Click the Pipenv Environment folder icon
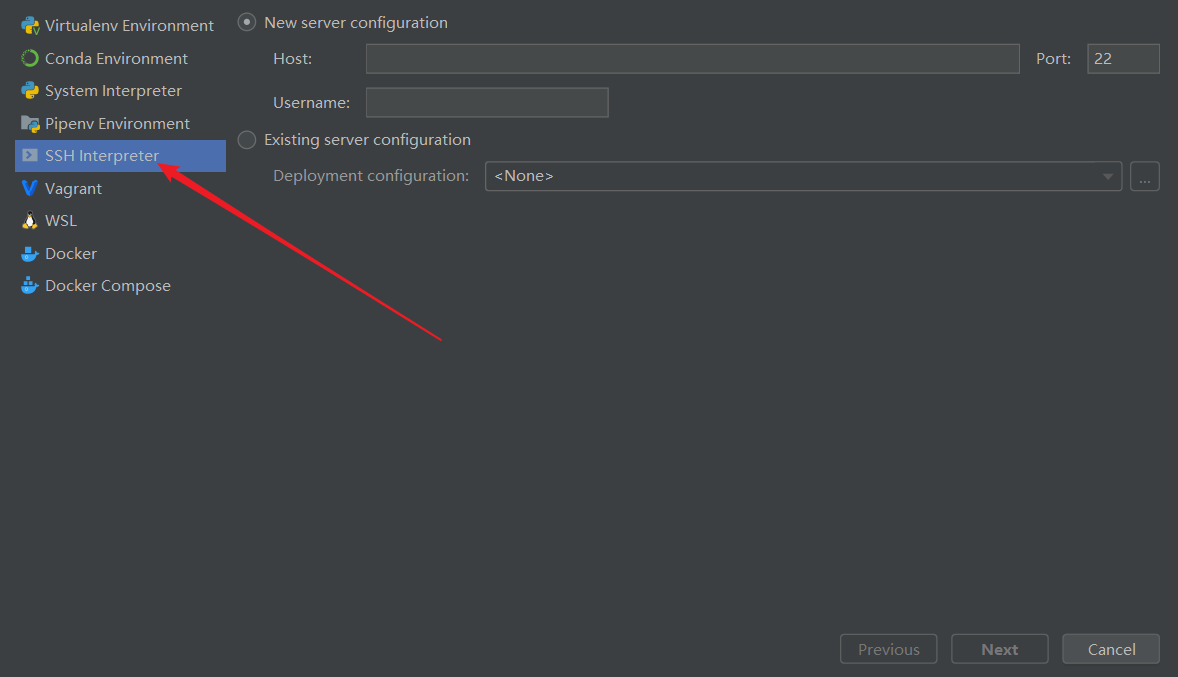 coord(29,124)
